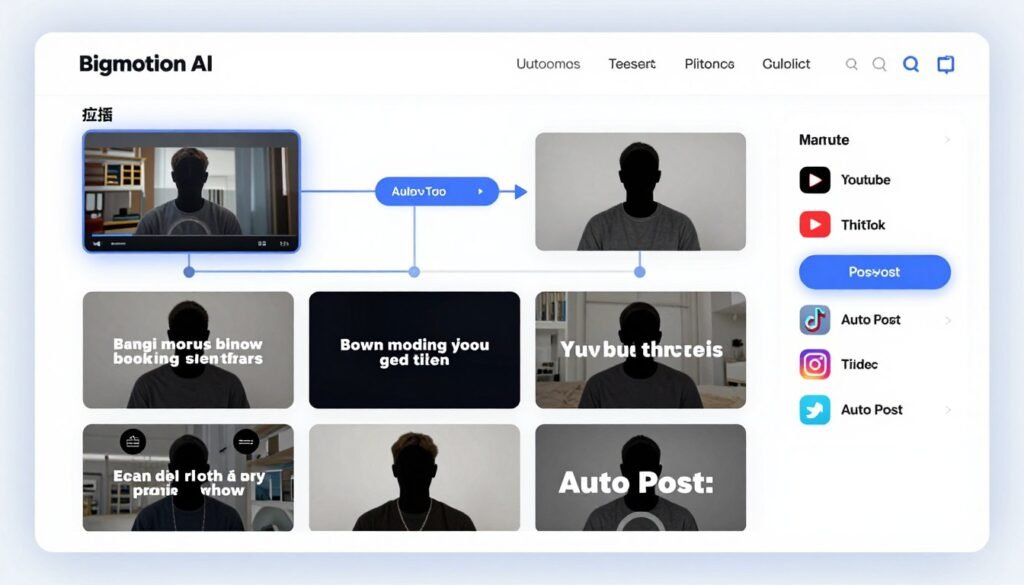Click the black YouTube play icon

814,180
